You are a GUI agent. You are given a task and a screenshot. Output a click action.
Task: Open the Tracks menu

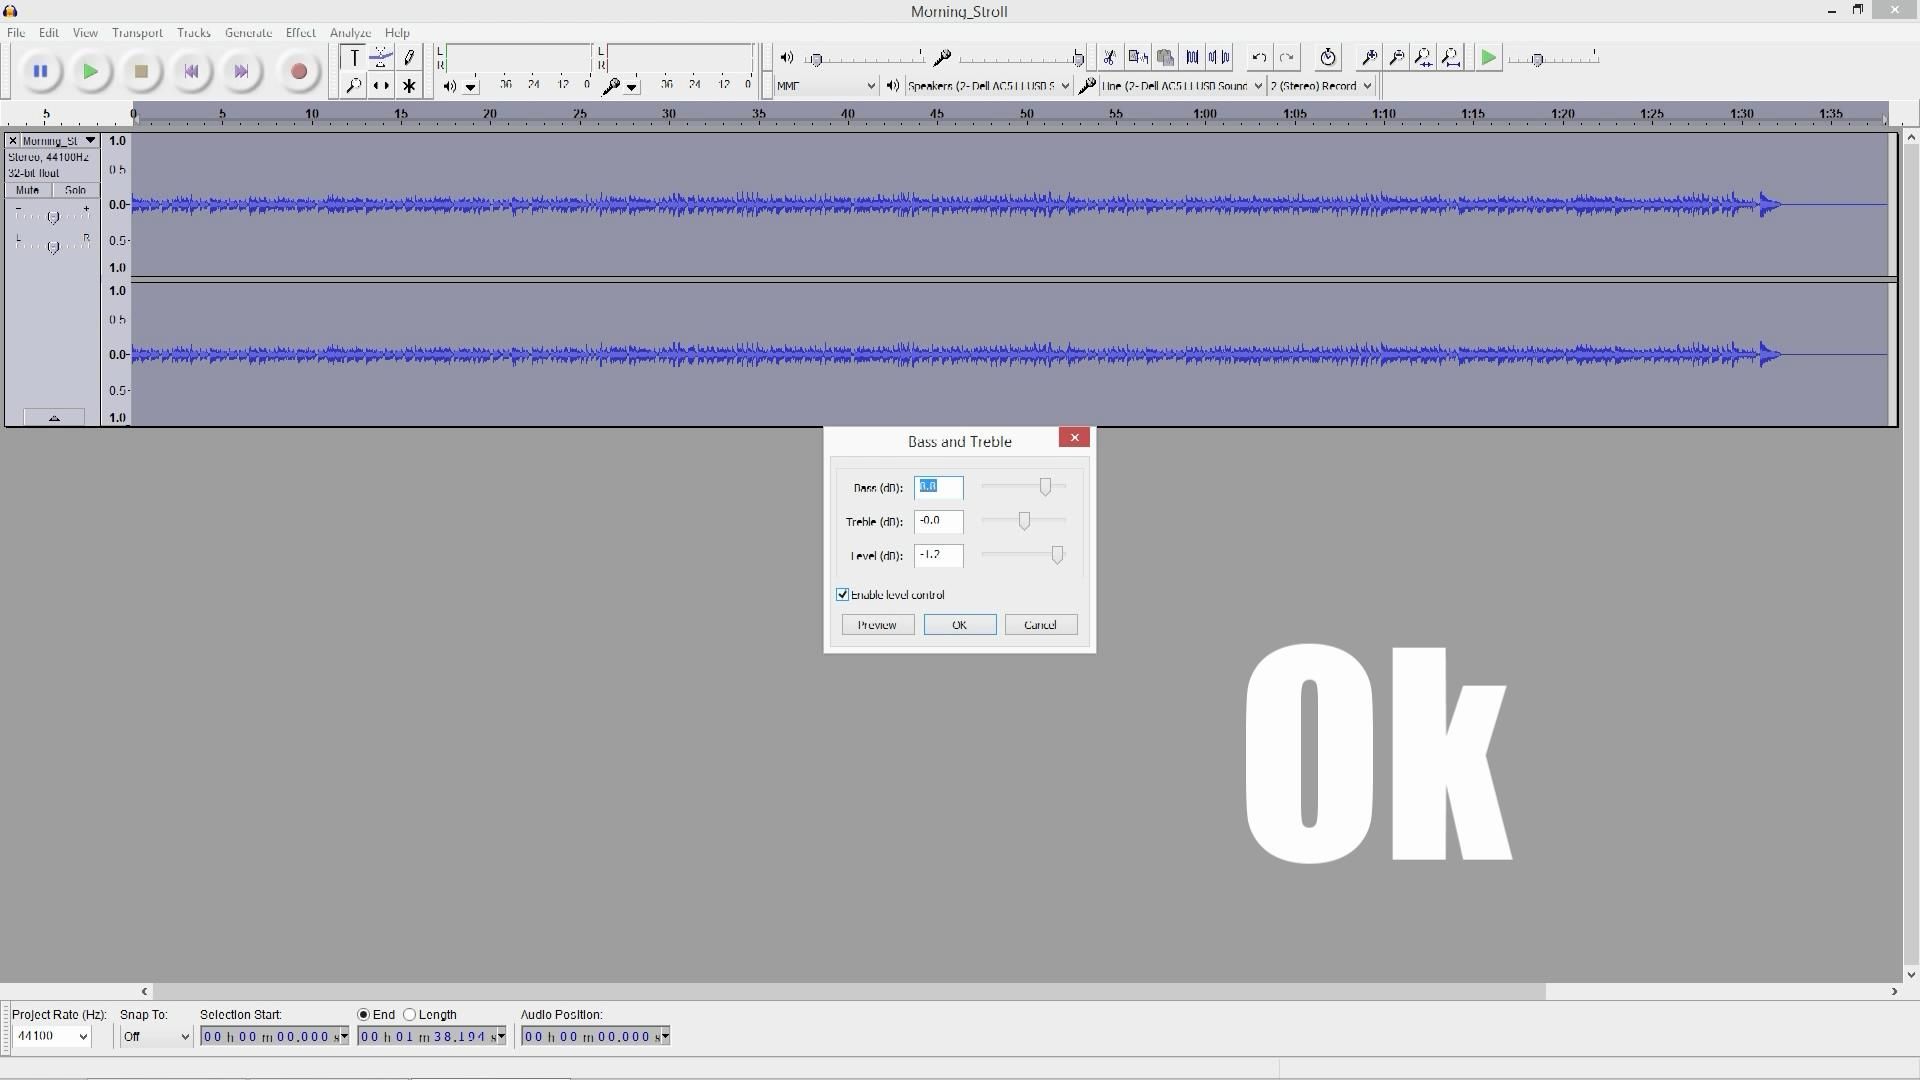click(x=193, y=32)
